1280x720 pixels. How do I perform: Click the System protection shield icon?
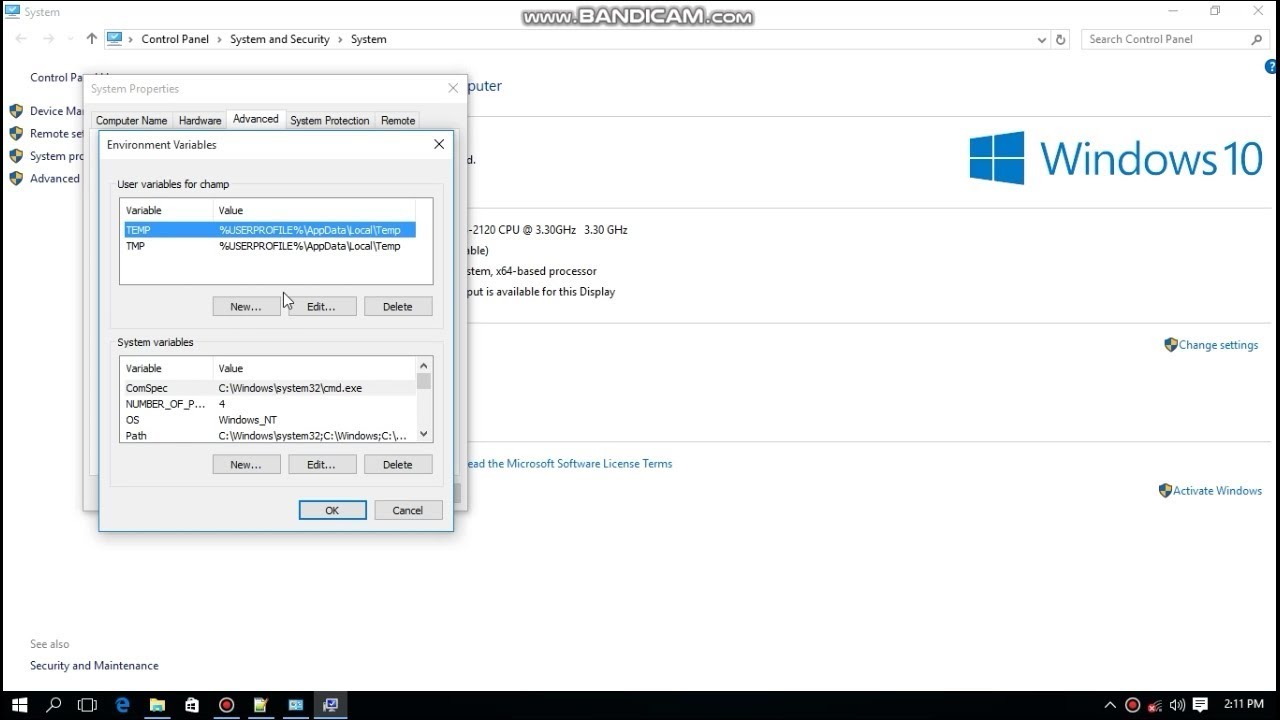[x=16, y=156]
